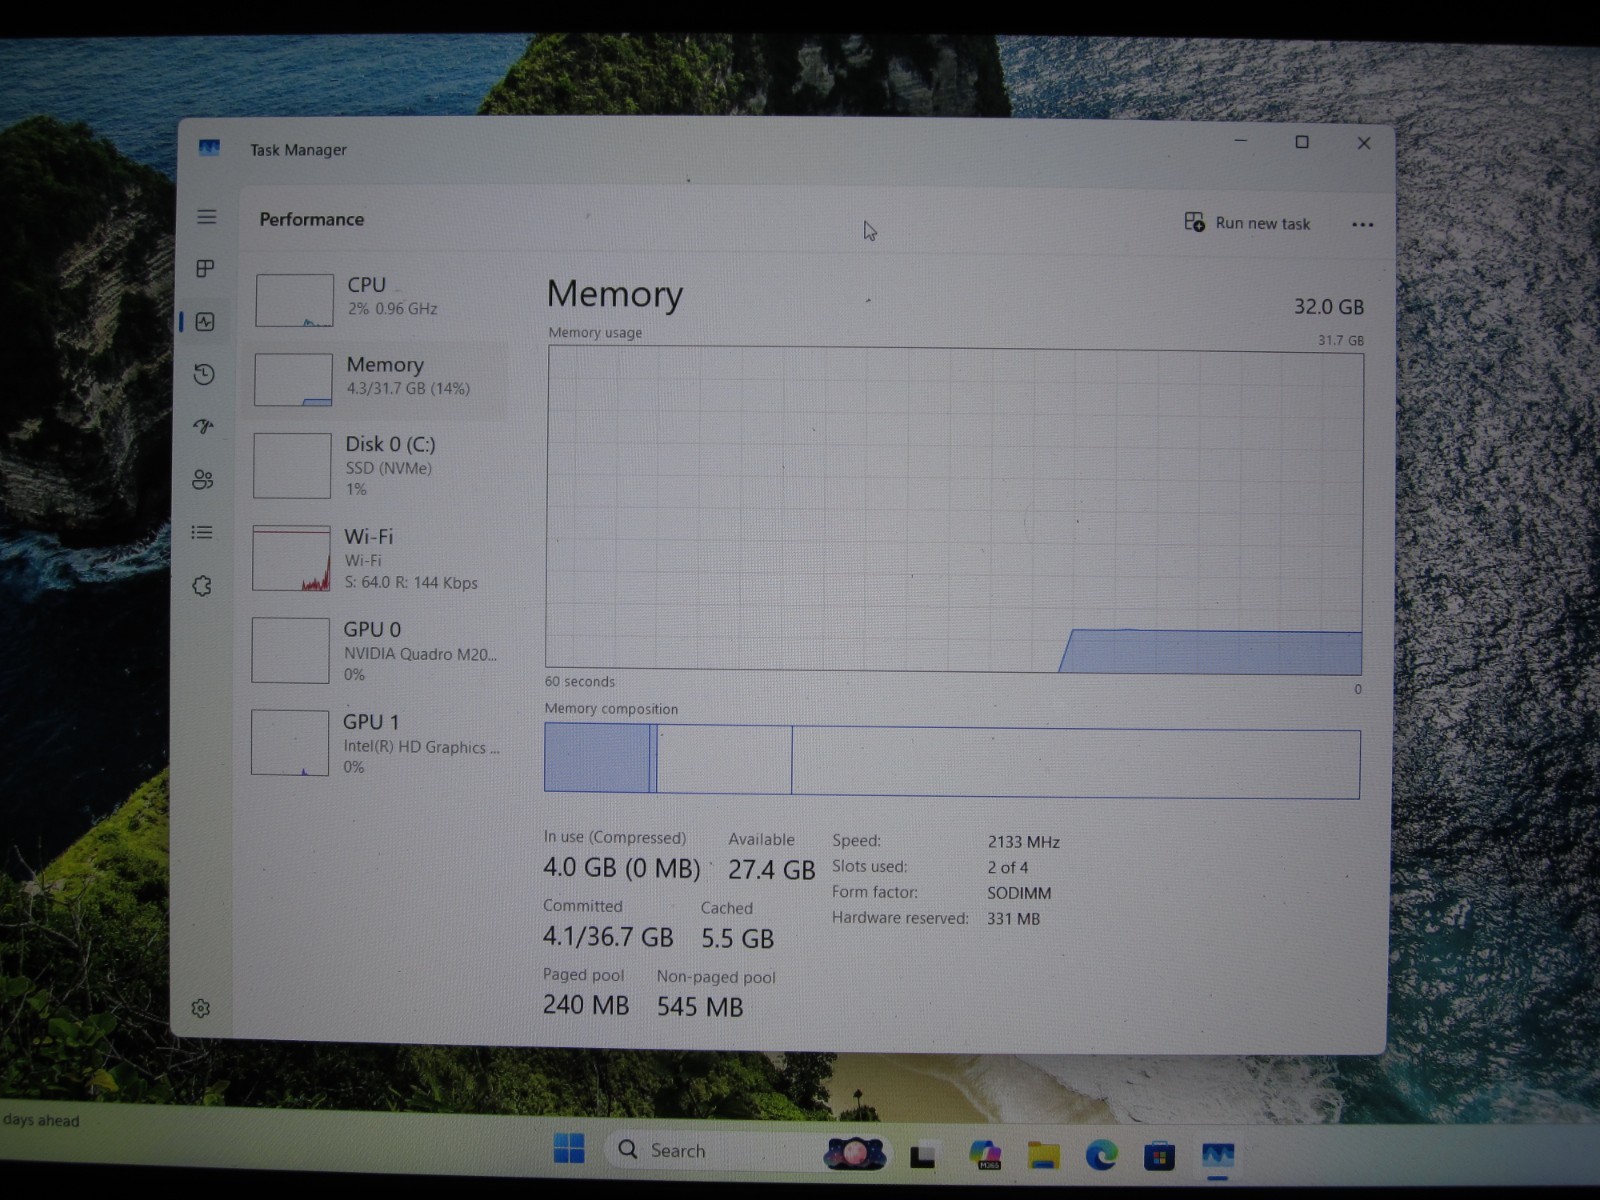
Task: Click the in-use segment of memory composition bar
Action: pyautogui.click(x=598, y=759)
